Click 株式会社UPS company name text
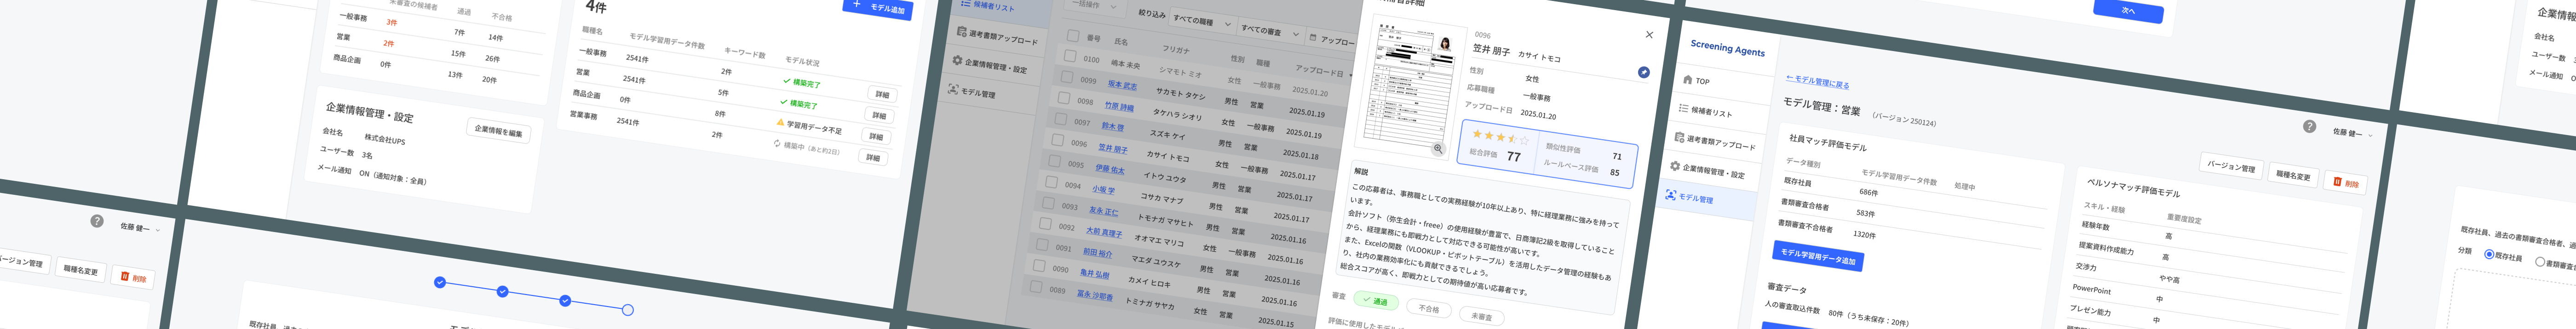 point(384,139)
